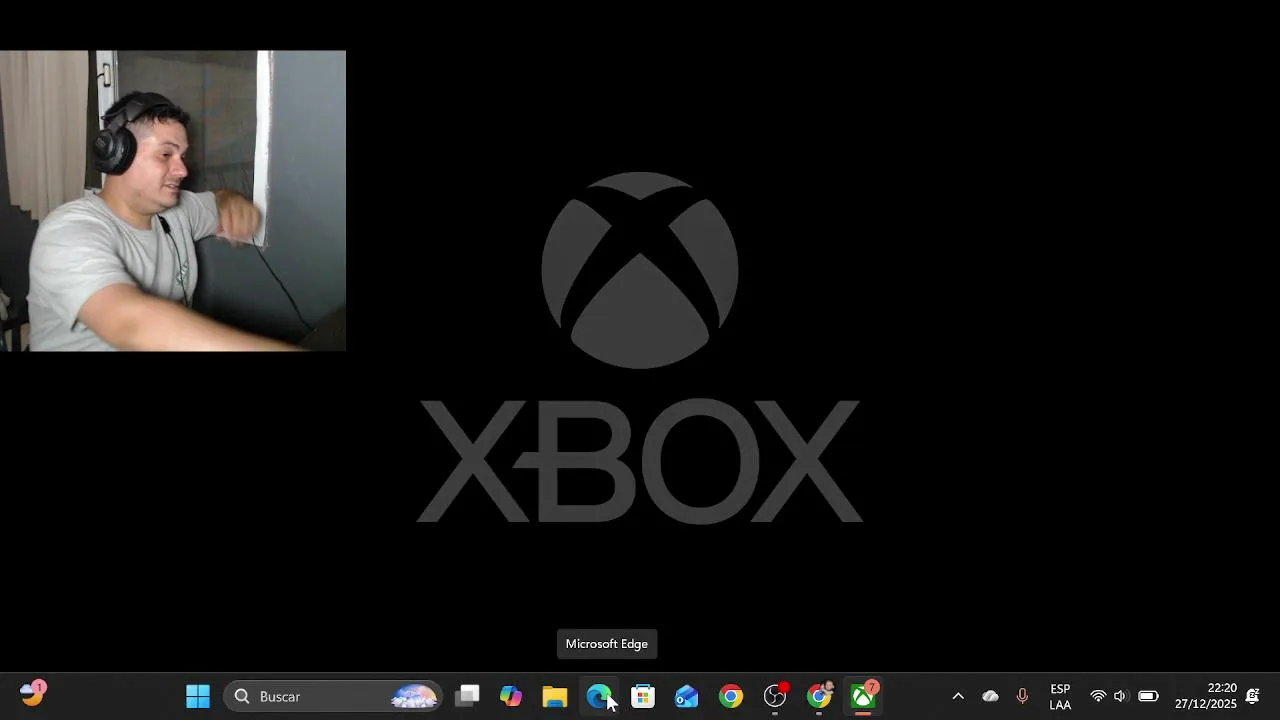The image size is (1280, 720).
Task: Open Task View in the taskbar
Action: pyautogui.click(x=467, y=696)
